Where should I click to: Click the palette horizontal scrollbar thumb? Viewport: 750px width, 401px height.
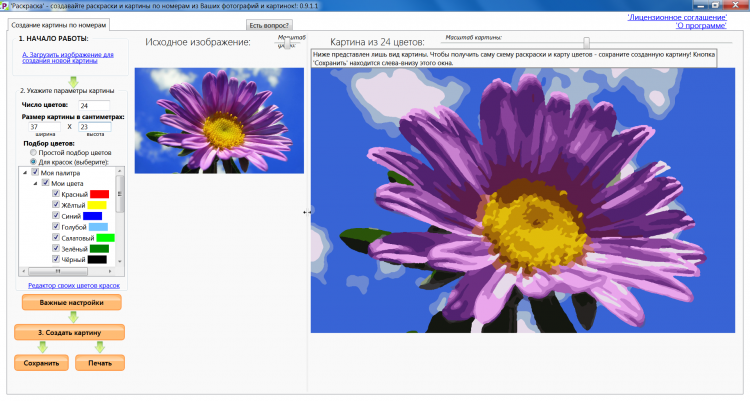coord(58,271)
